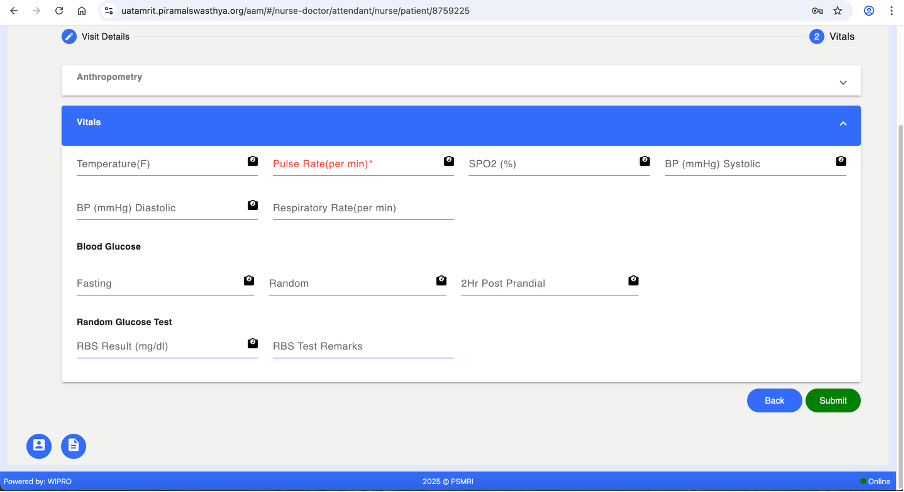This screenshot has width=904, height=492.
Task: Open the patient profile round button
Action: (x=38, y=446)
